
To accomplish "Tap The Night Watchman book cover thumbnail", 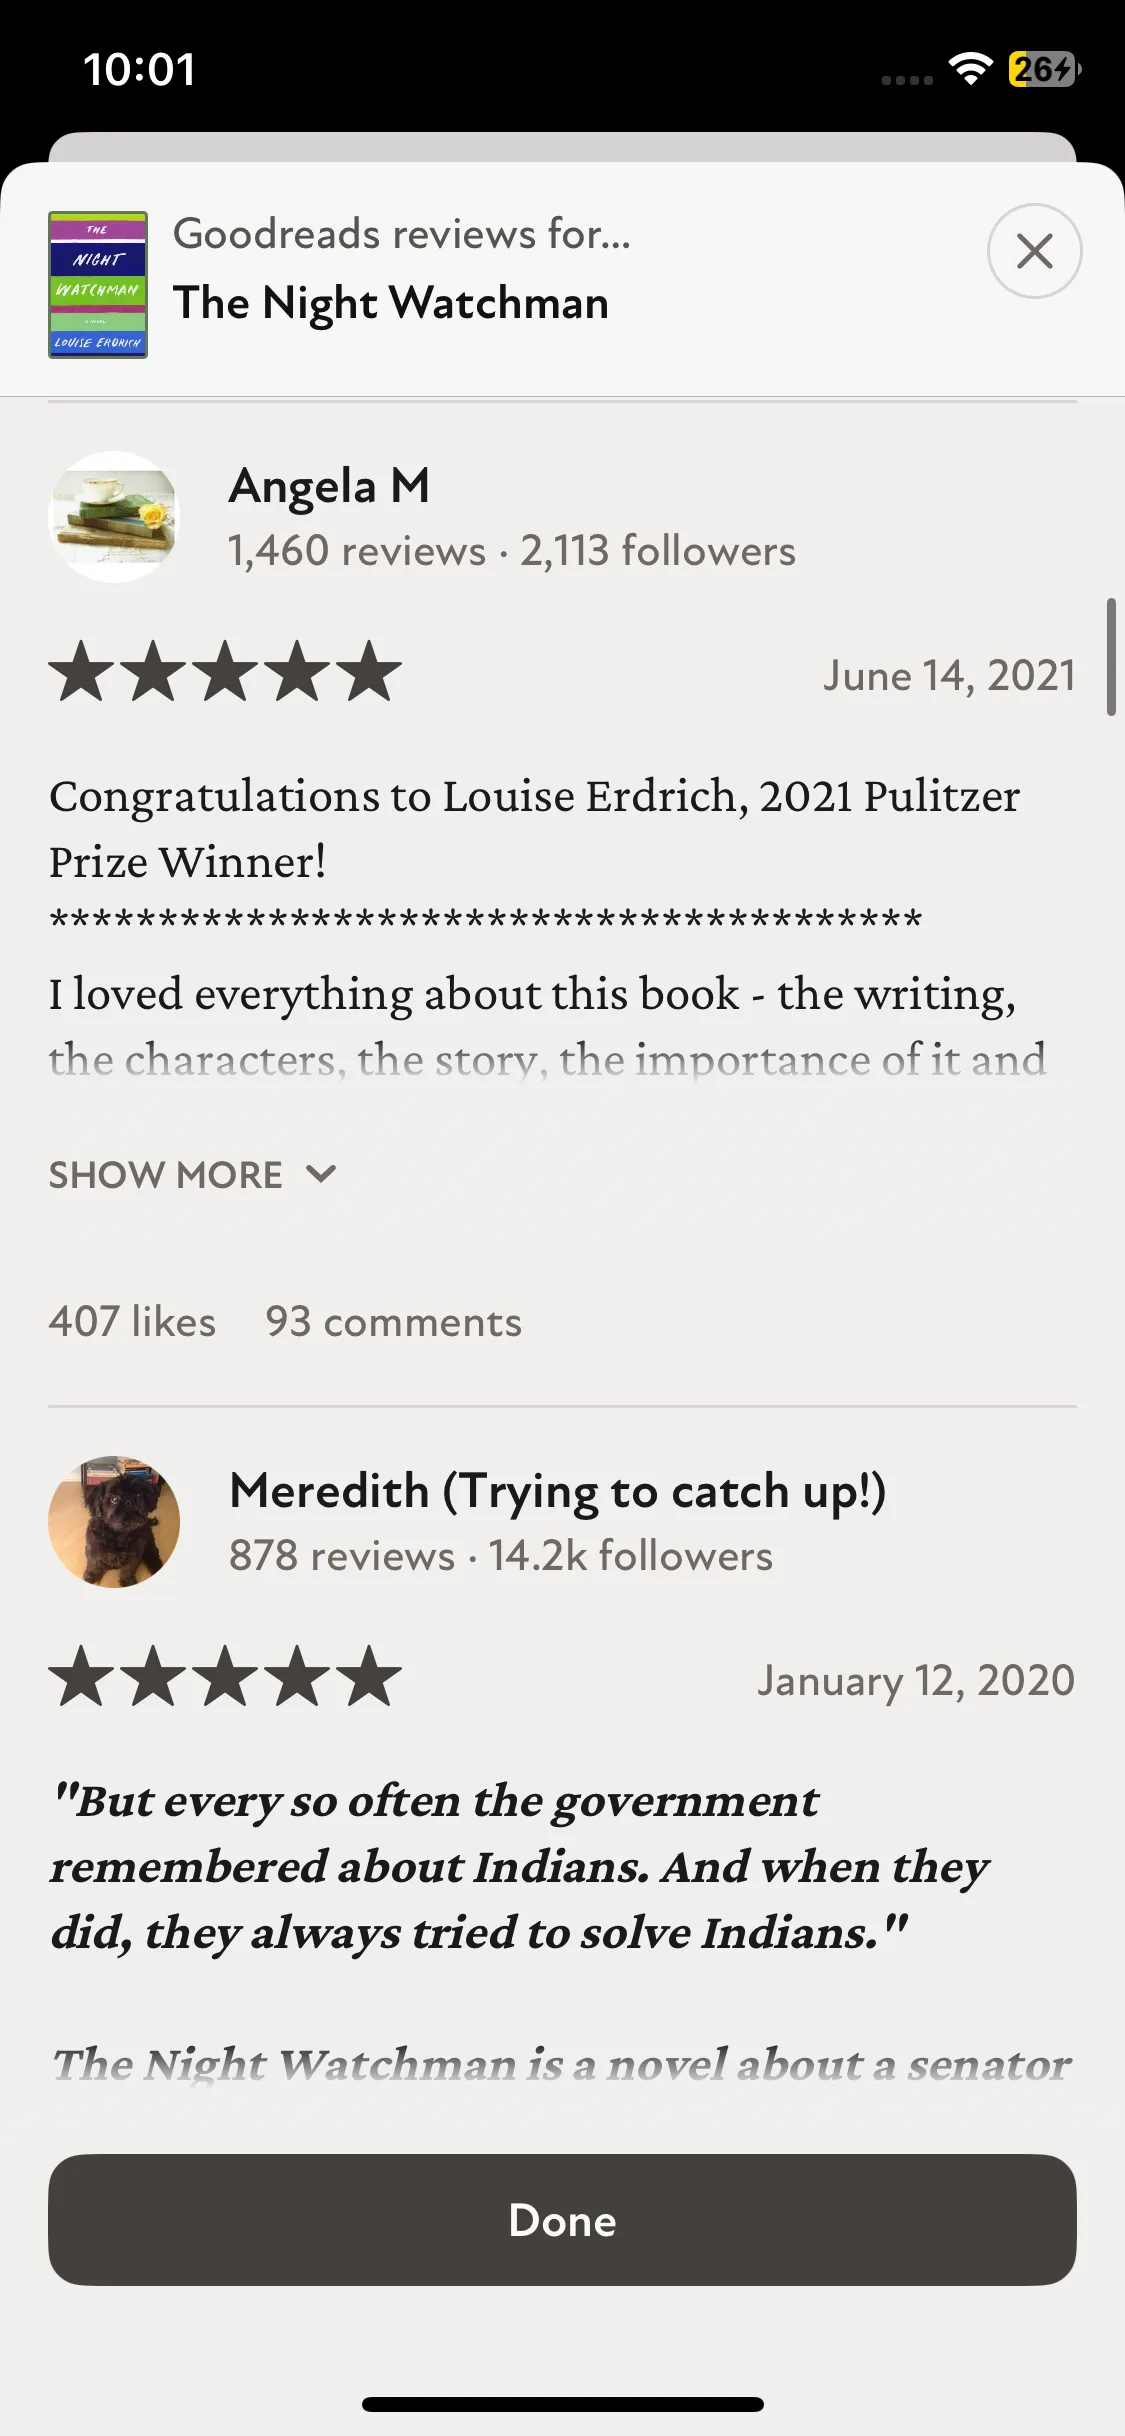I will (98, 285).
